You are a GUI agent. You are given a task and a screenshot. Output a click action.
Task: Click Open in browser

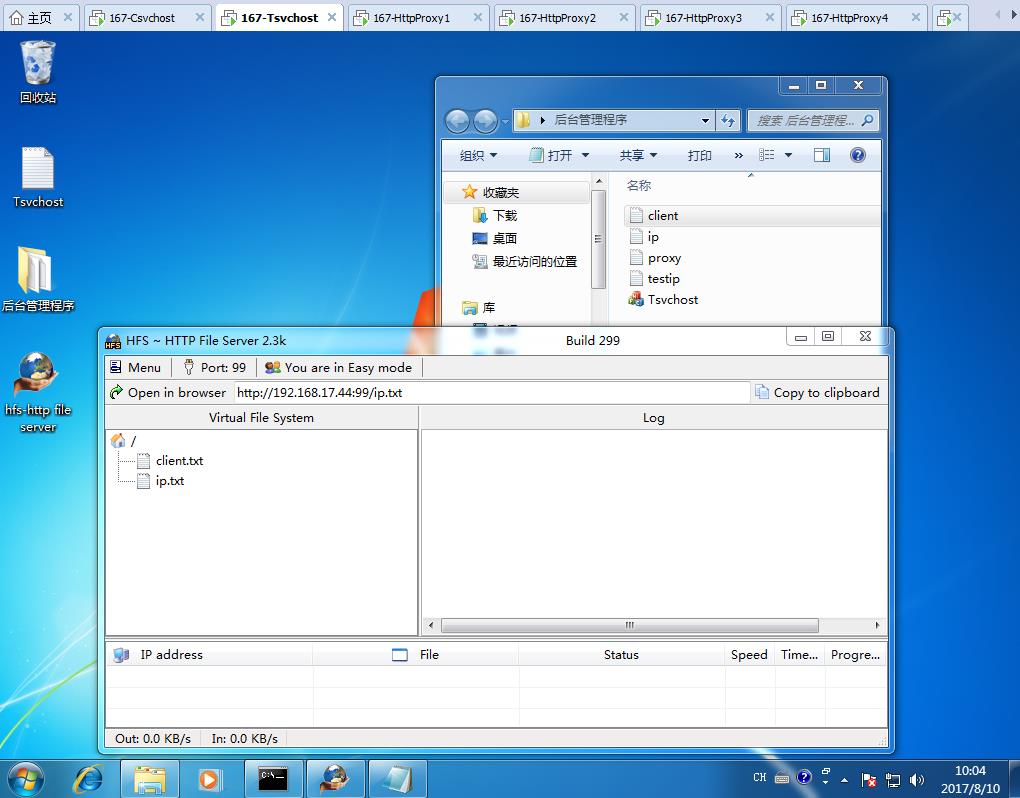point(168,392)
